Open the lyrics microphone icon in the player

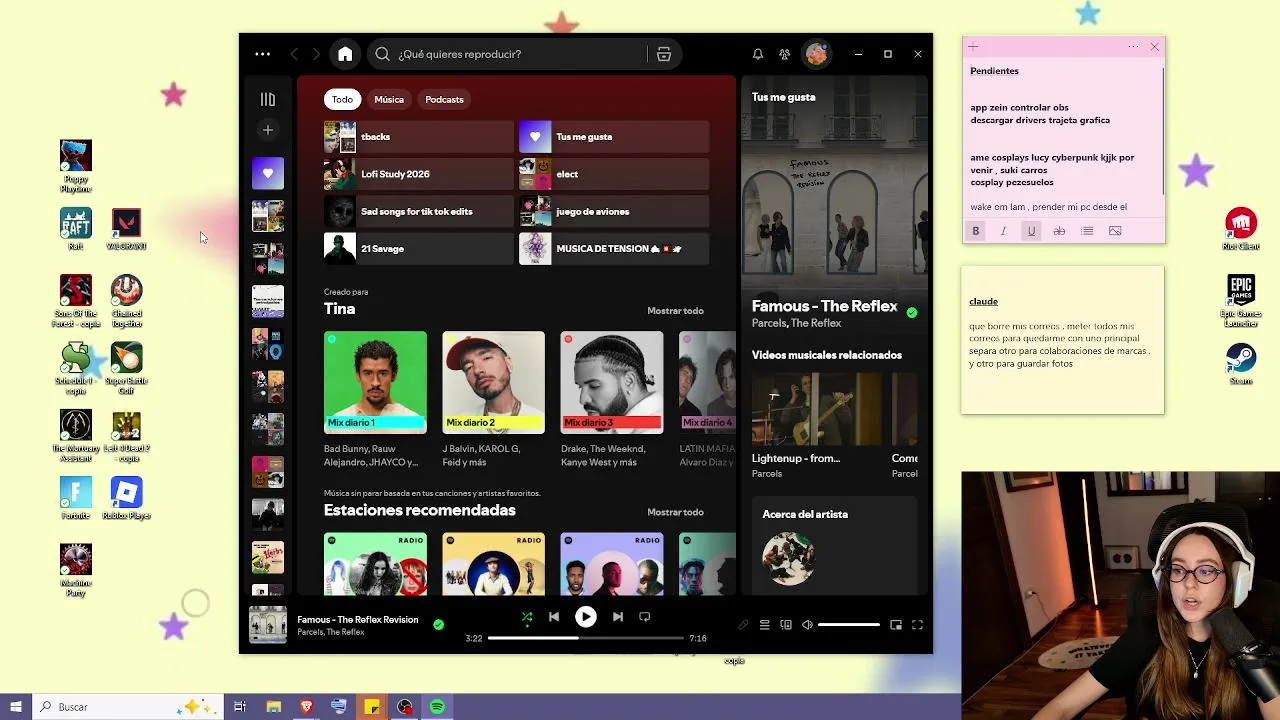pos(743,625)
